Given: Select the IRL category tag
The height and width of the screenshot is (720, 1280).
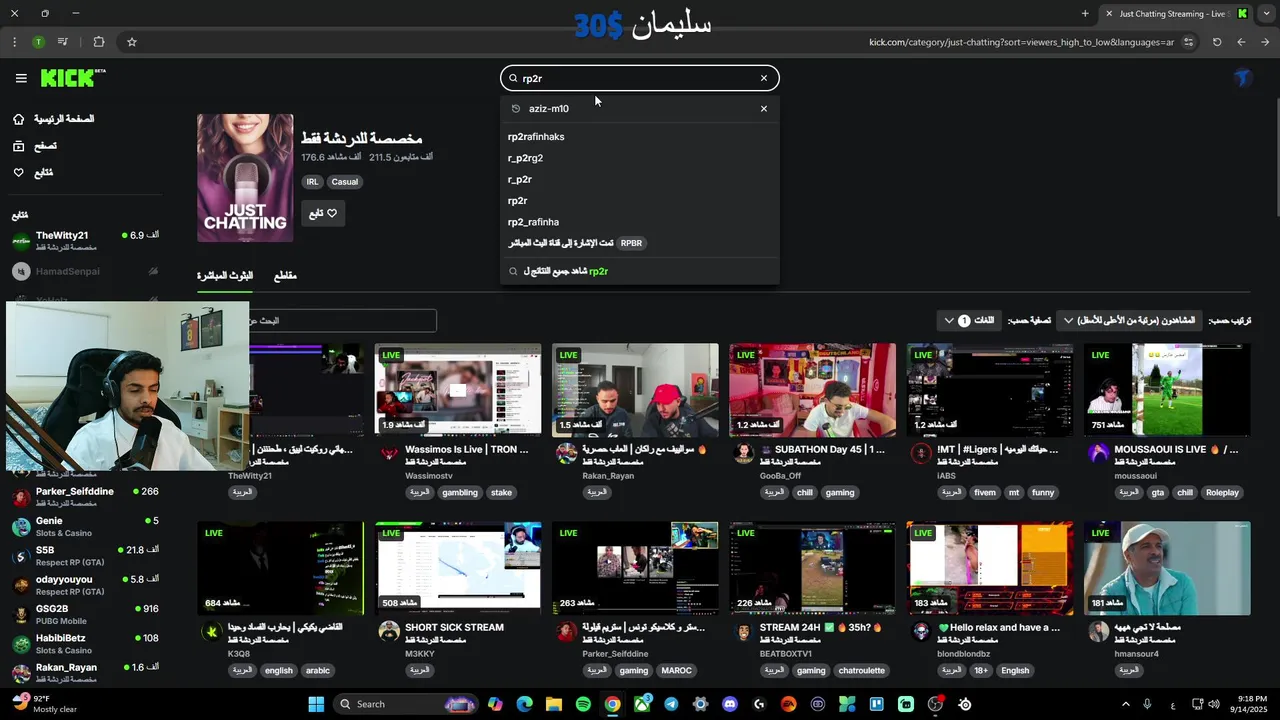Looking at the screenshot, I should click(312, 182).
